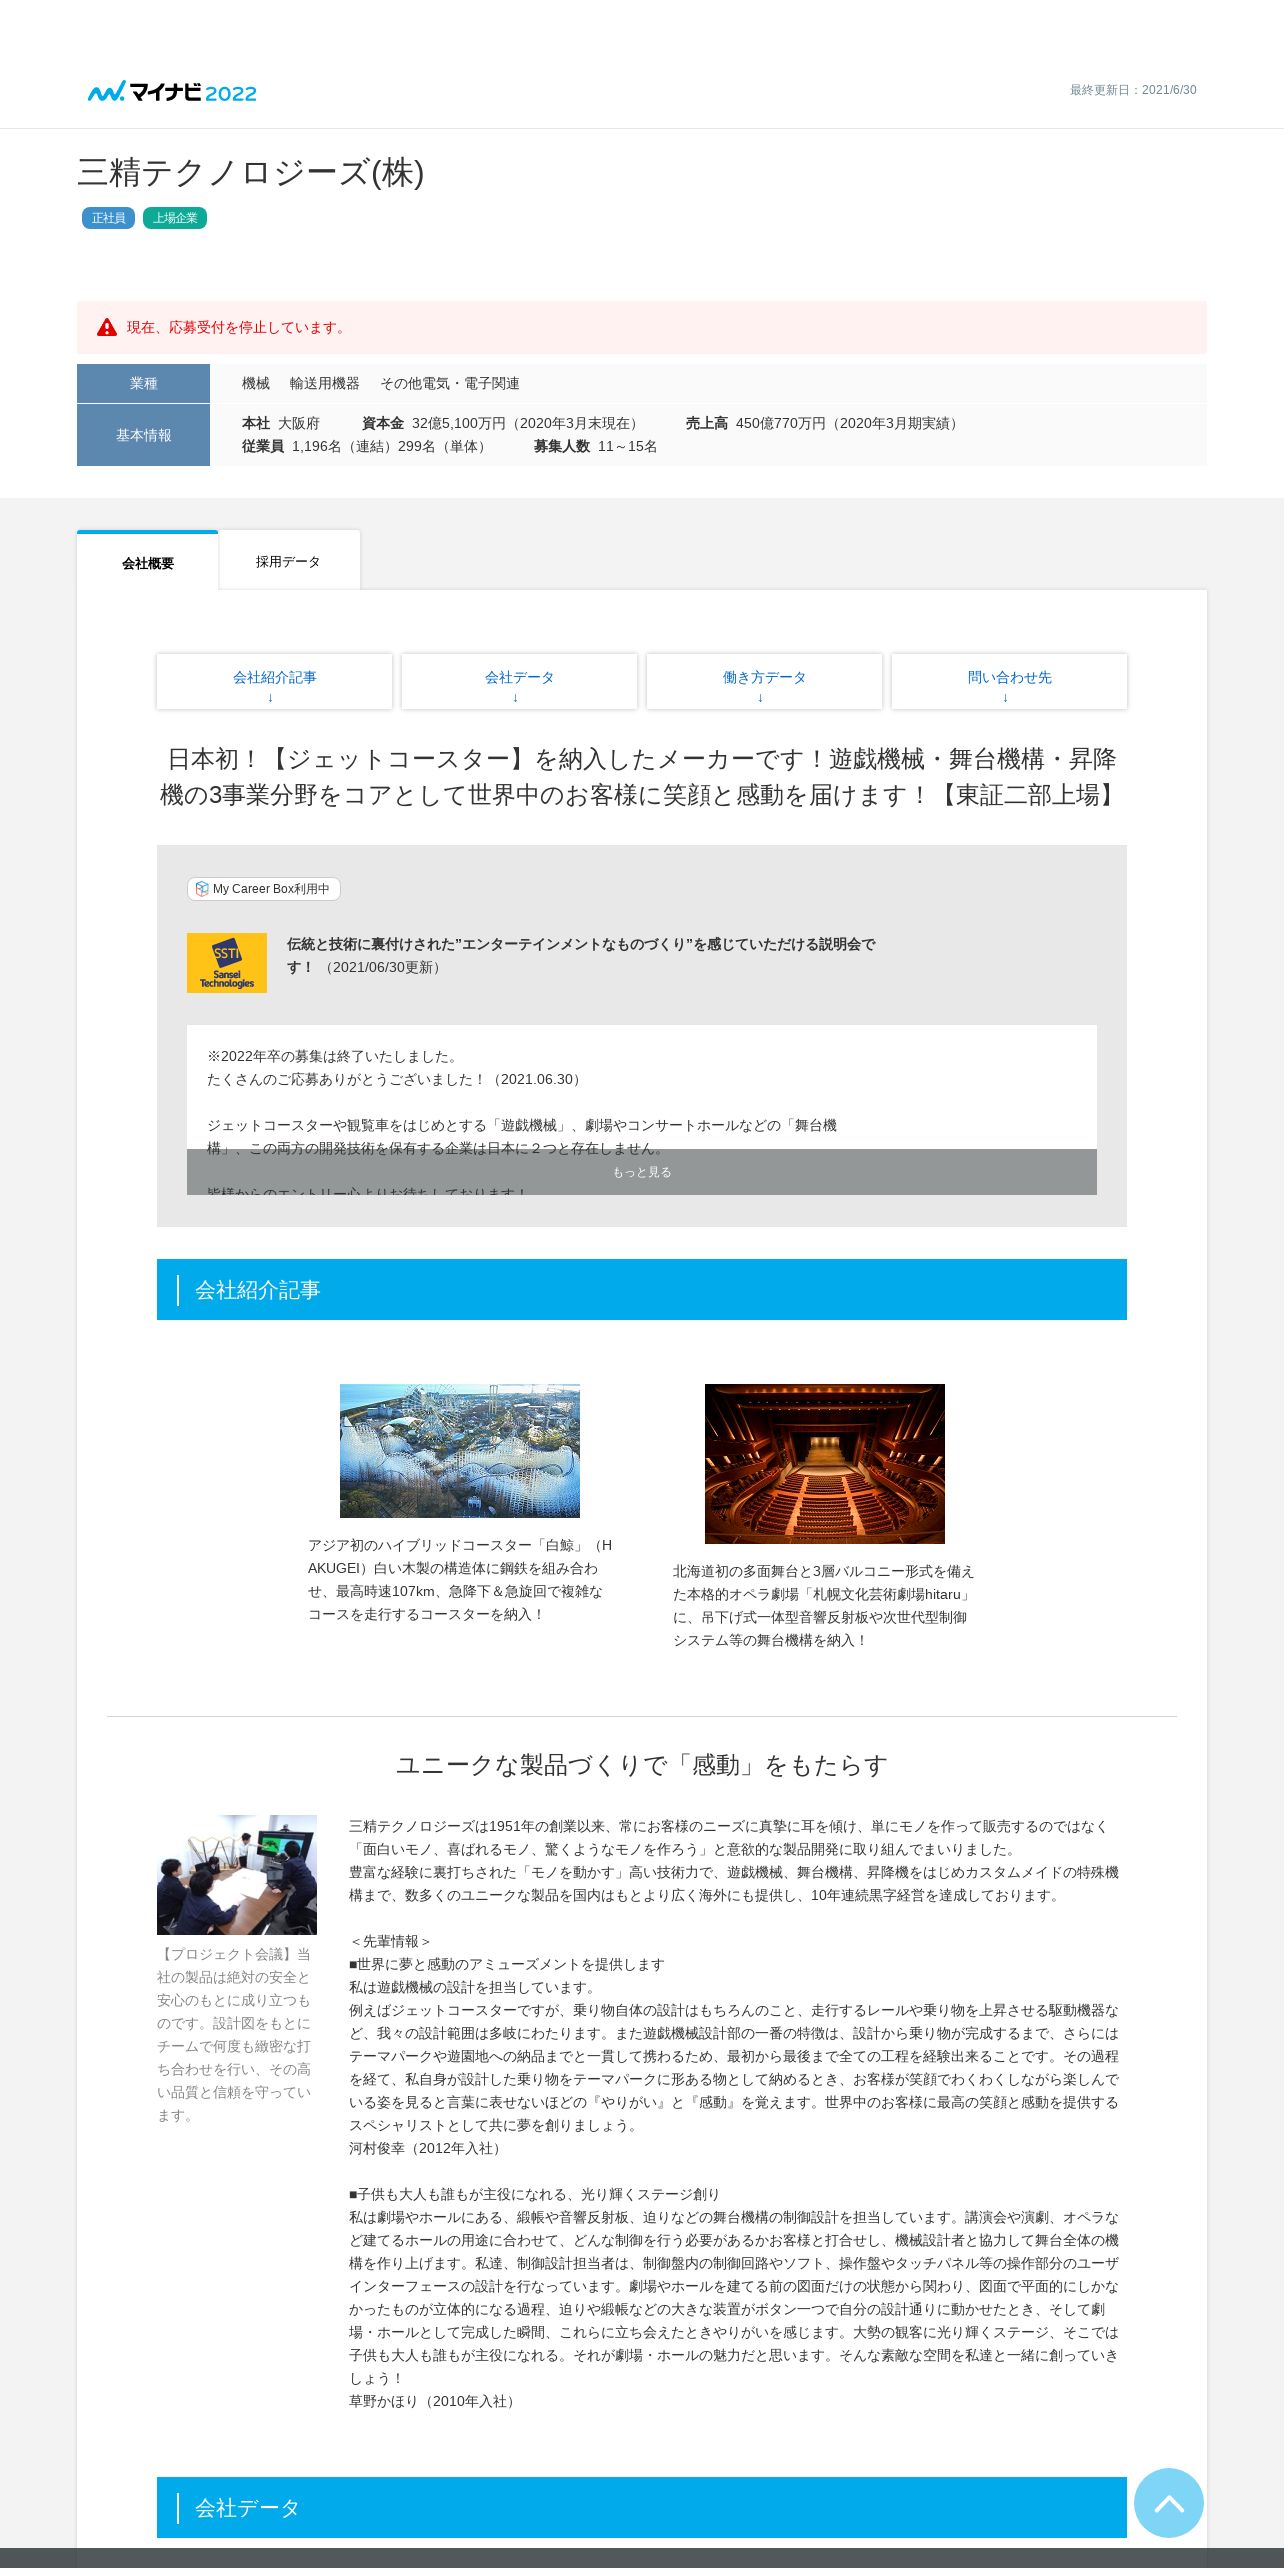Click the 河村俊幸（2012年入社） text
The width and height of the screenshot is (1284, 2568).
(427, 2148)
